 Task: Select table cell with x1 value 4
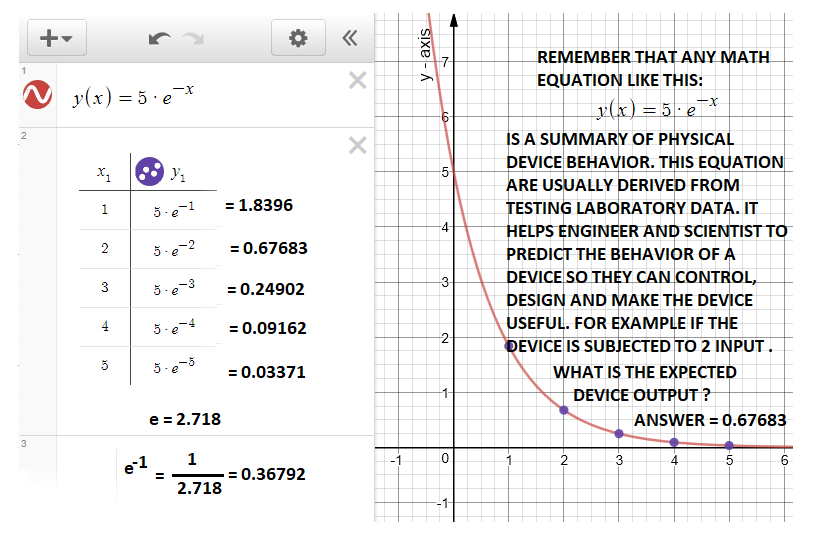pyautogui.click(x=104, y=327)
